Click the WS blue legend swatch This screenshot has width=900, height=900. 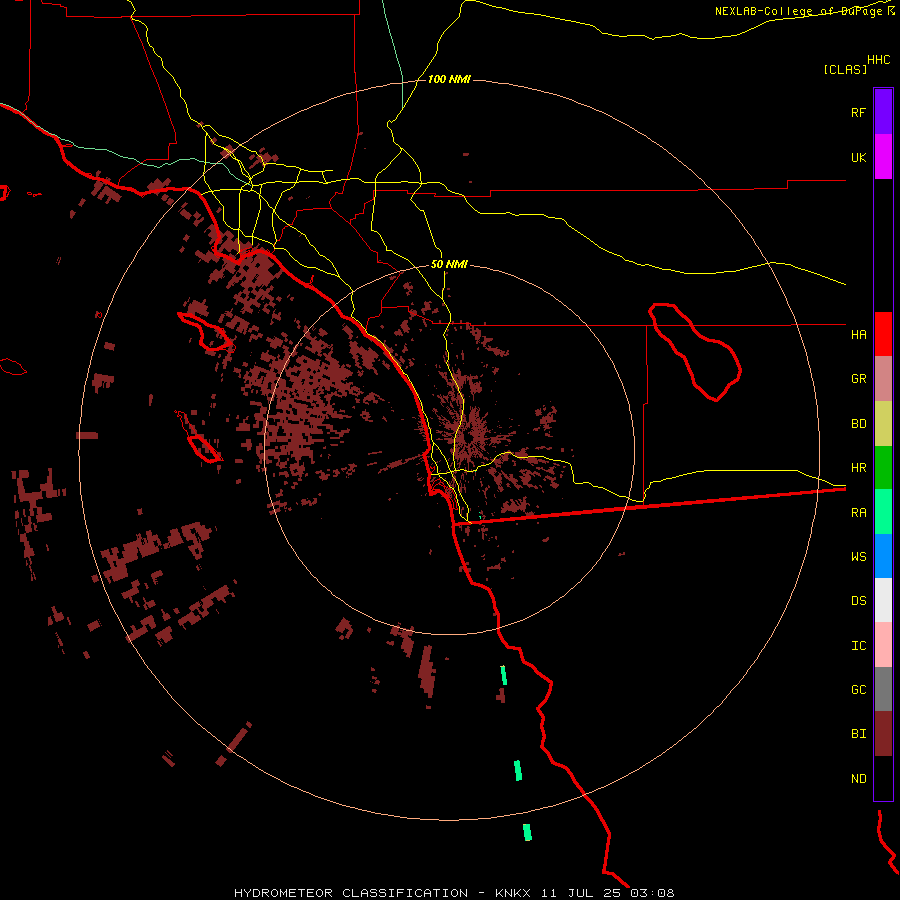click(883, 556)
